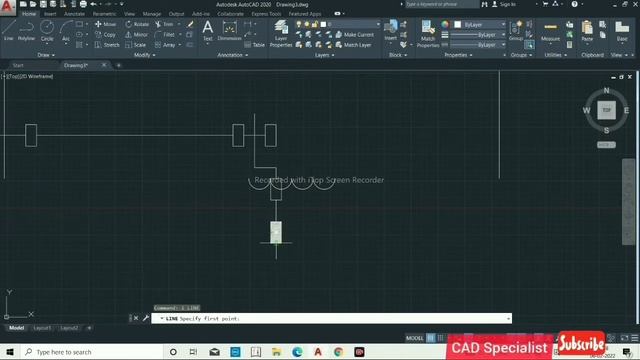This screenshot has height=360, width=640.
Task: Toggle layer lock padlock icon
Action: click(315, 24)
